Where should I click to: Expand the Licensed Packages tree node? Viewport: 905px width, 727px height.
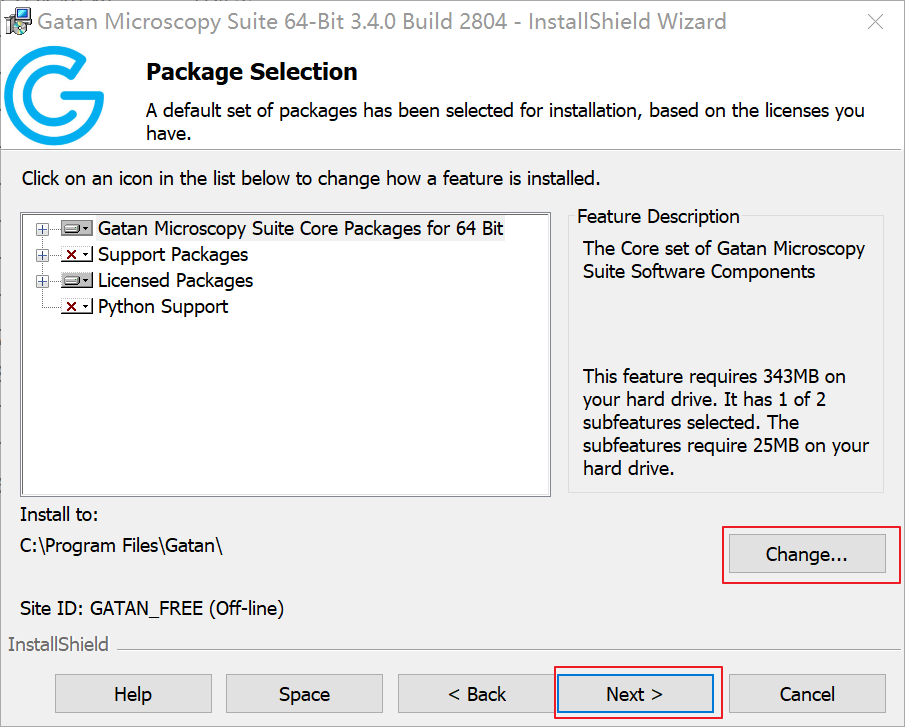[42, 281]
